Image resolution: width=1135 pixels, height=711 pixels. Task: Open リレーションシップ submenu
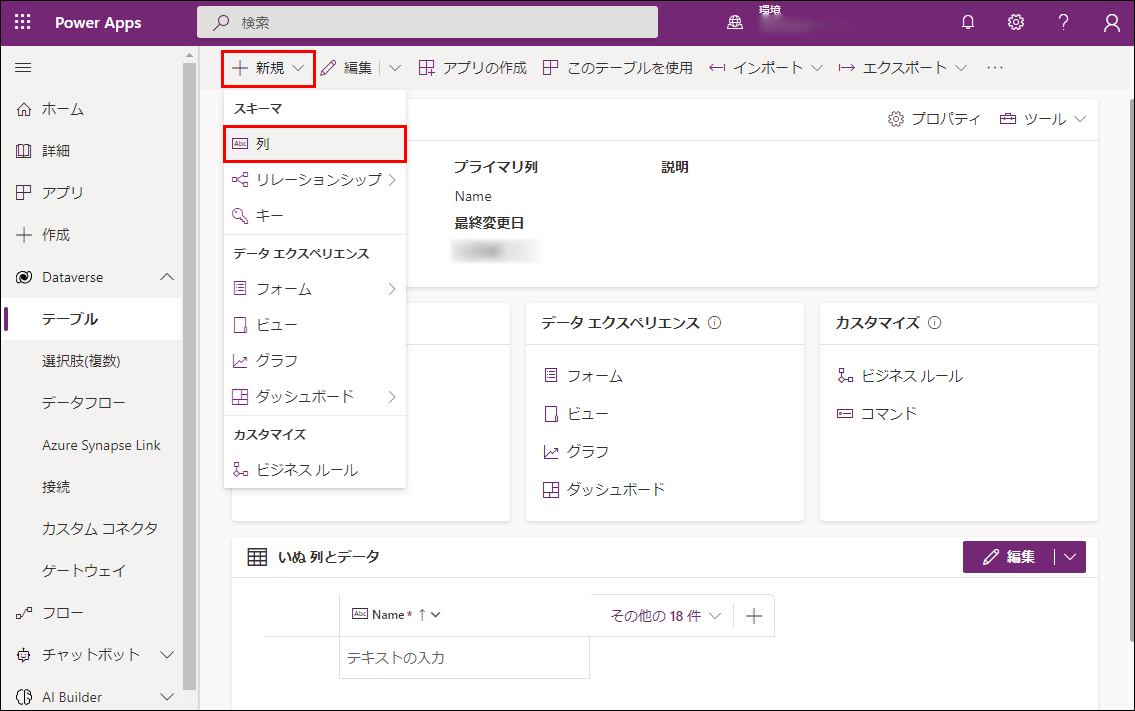click(x=315, y=180)
